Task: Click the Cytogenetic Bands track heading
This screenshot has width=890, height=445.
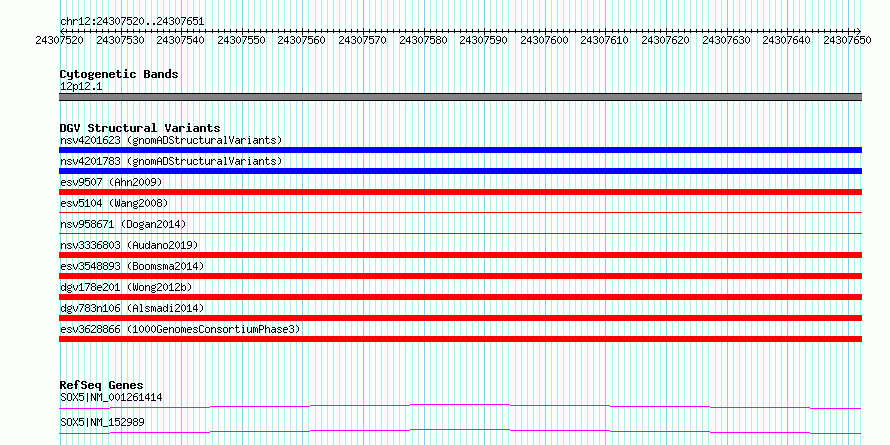Action: click(x=119, y=74)
